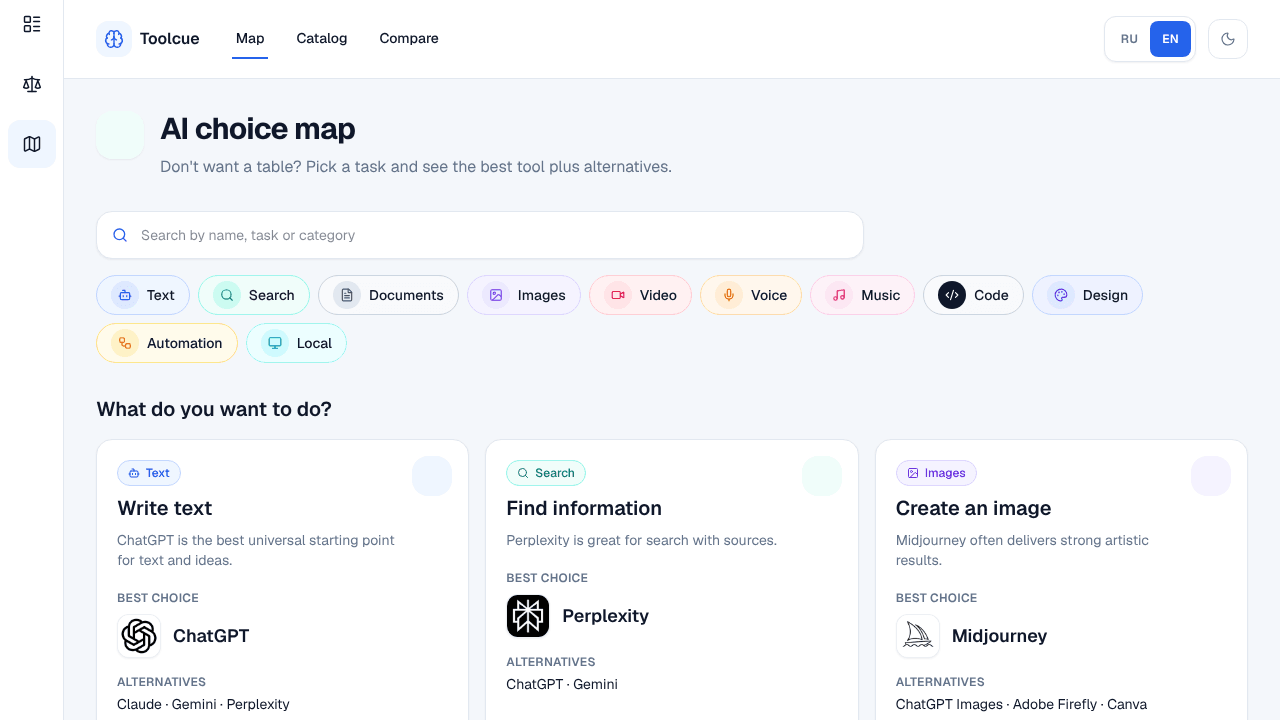Click the Perplexity logo icon
1280x720 pixels.
pos(528,616)
